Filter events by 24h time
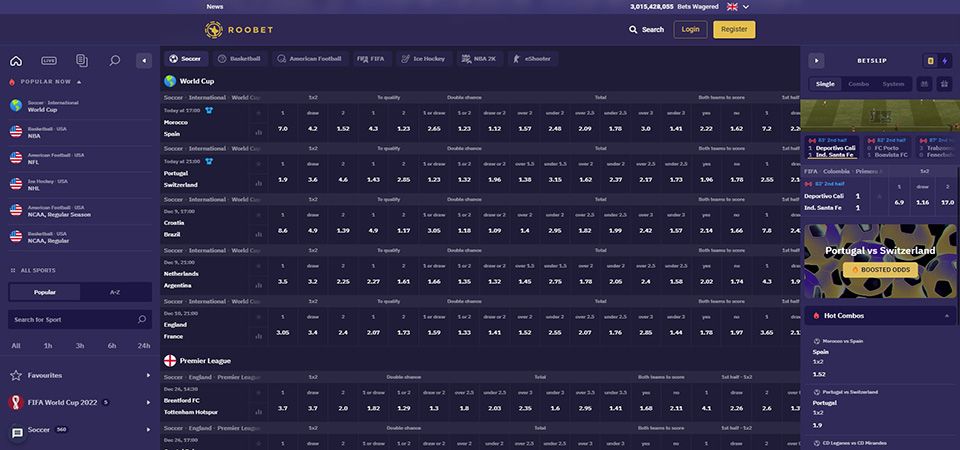The height and width of the screenshot is (450, 960). pos(144,346)
